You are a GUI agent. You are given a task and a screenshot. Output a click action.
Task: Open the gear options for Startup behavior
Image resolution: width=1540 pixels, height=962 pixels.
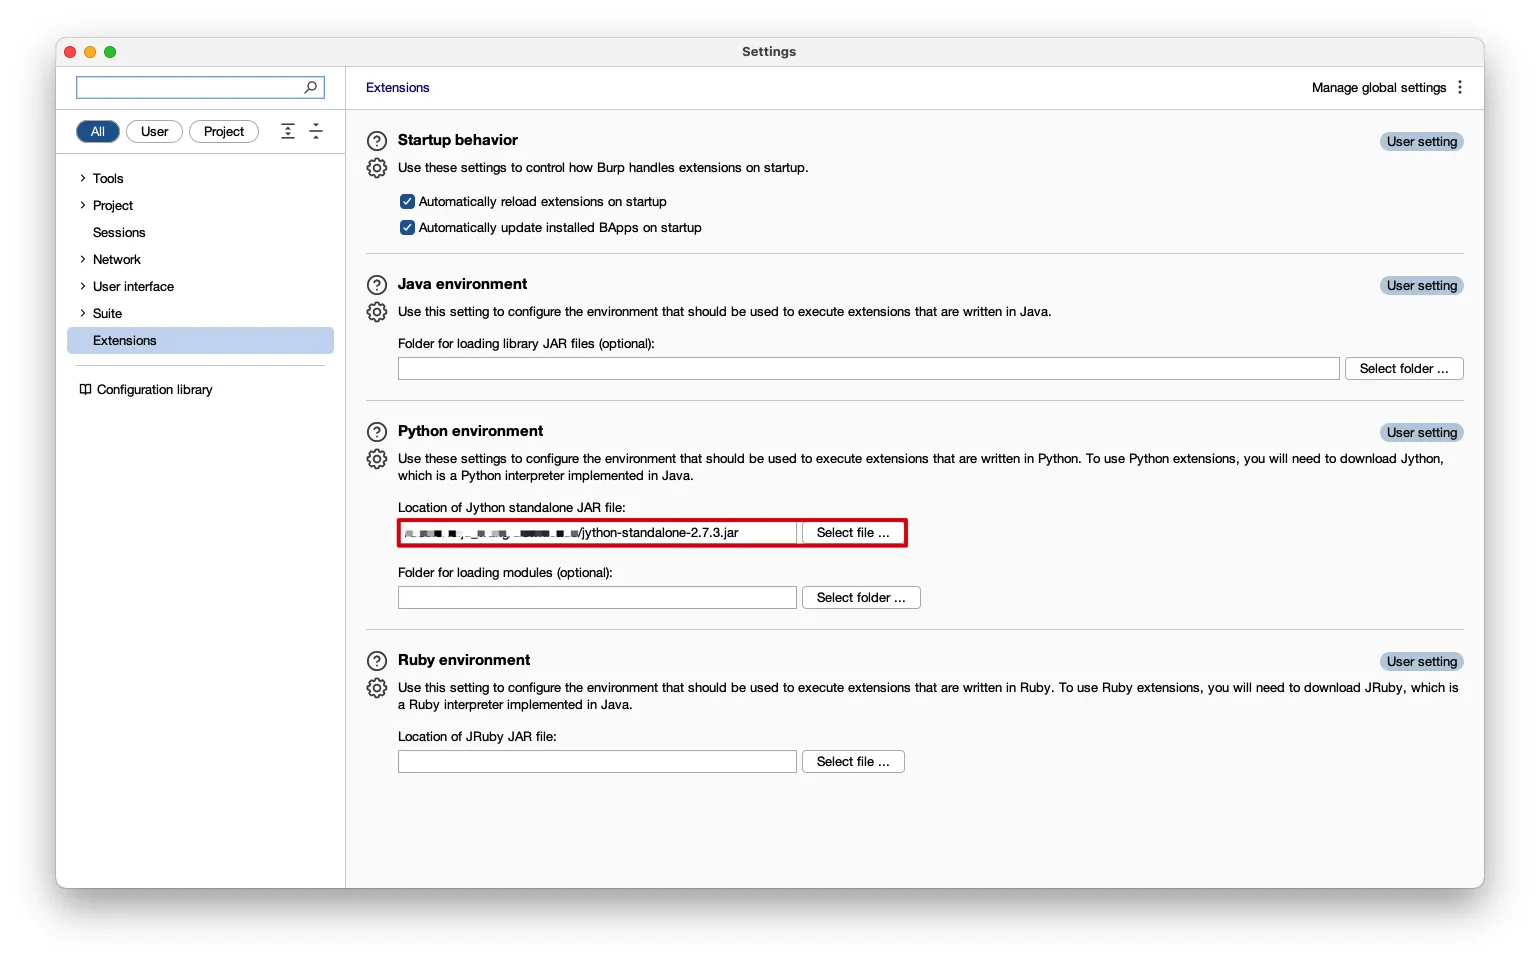[377, 168]
